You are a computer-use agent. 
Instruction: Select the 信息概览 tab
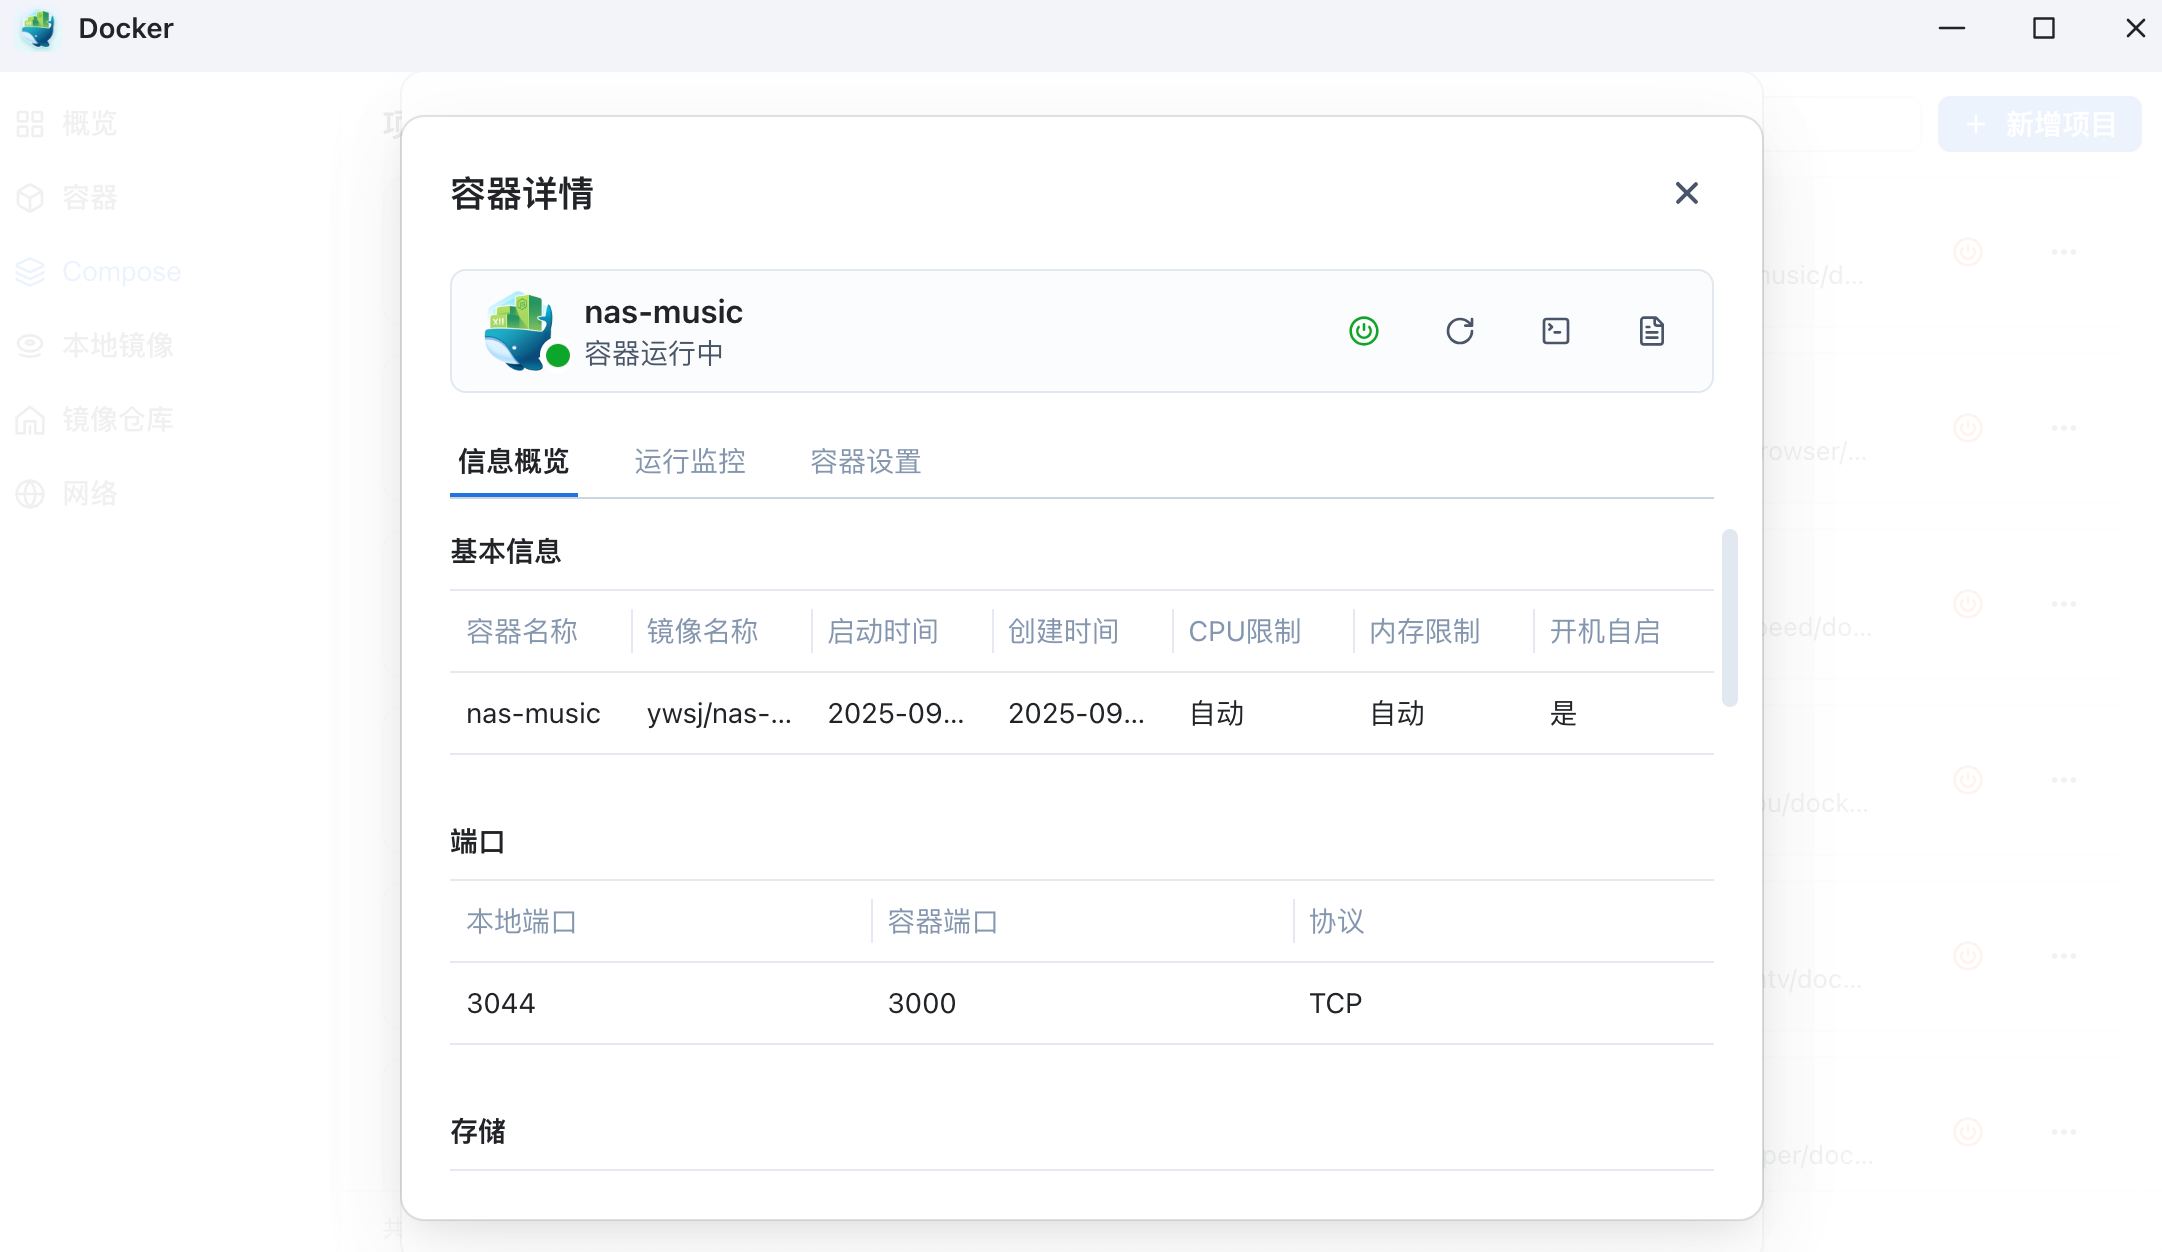click(x=513, y=461)
